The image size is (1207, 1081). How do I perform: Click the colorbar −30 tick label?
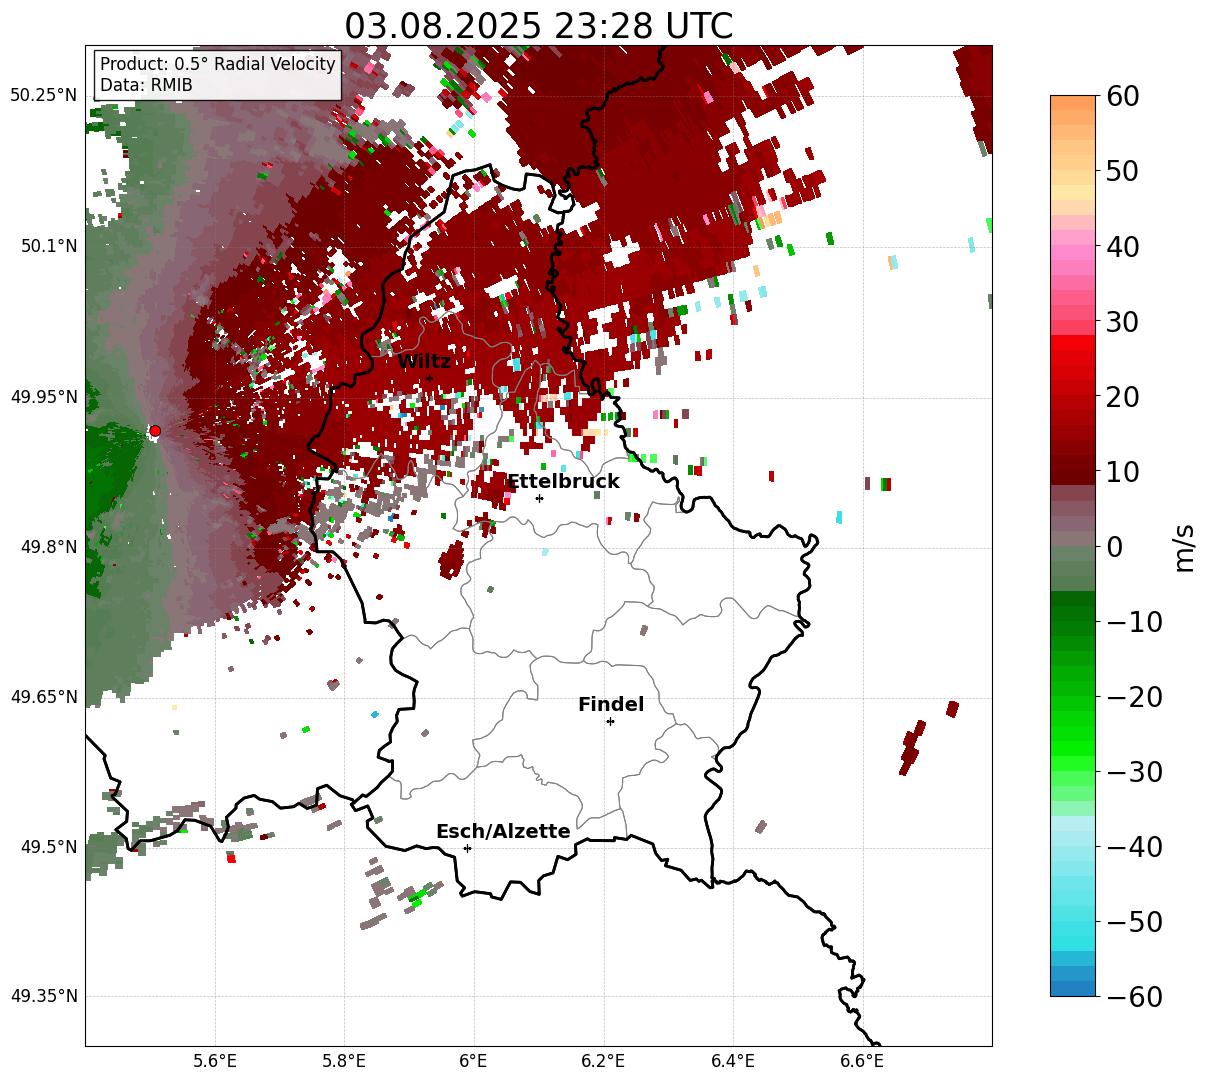1133,771
